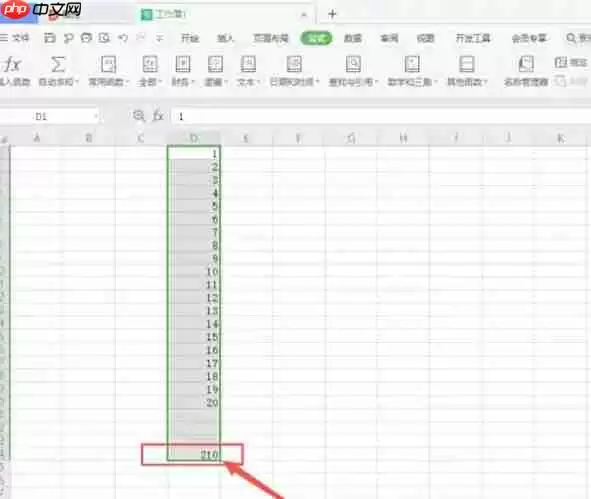The height and width of the screenshot is (499, 591).
Task: Select the cell containing 20
Action: point(194,403)
